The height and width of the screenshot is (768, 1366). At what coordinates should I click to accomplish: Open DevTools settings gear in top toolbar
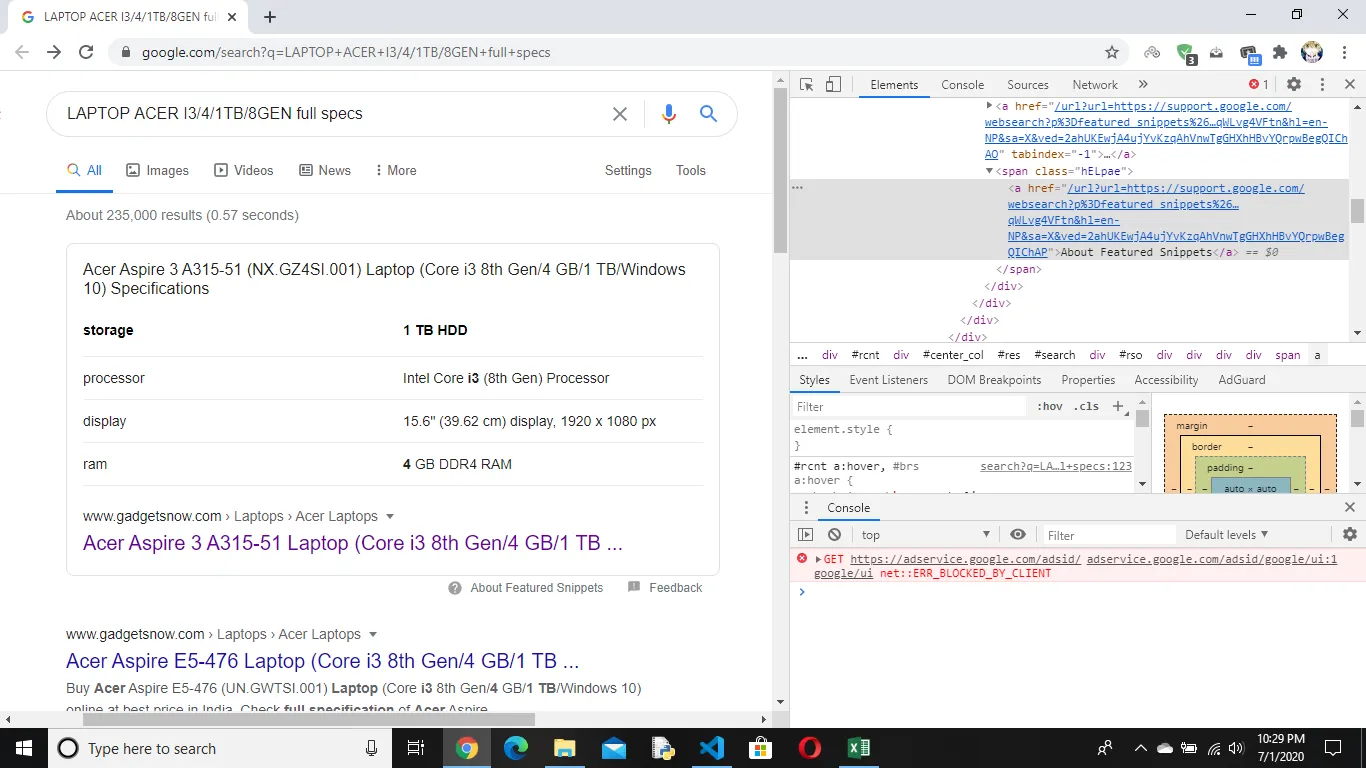click(1294, 85)
